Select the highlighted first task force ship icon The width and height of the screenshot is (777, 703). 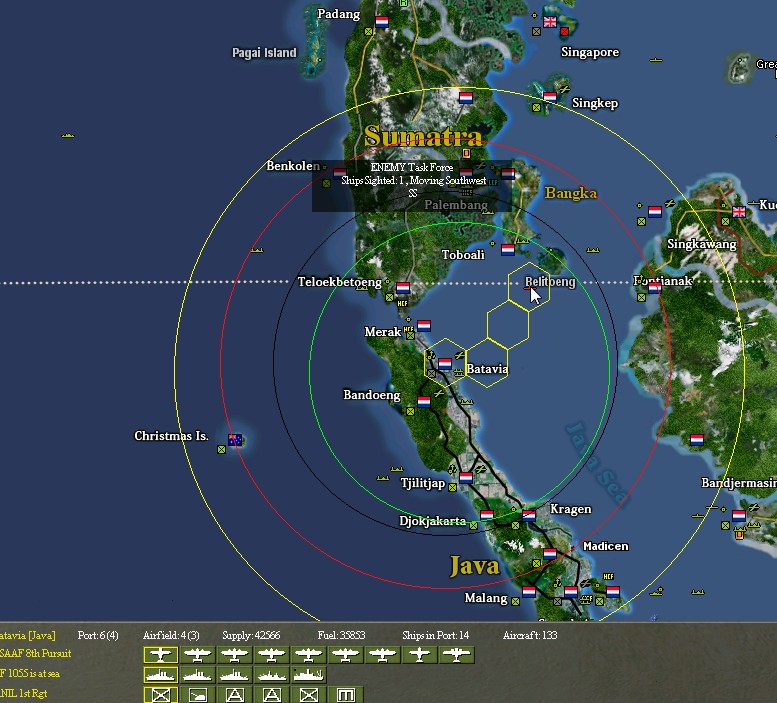(161, 675)
